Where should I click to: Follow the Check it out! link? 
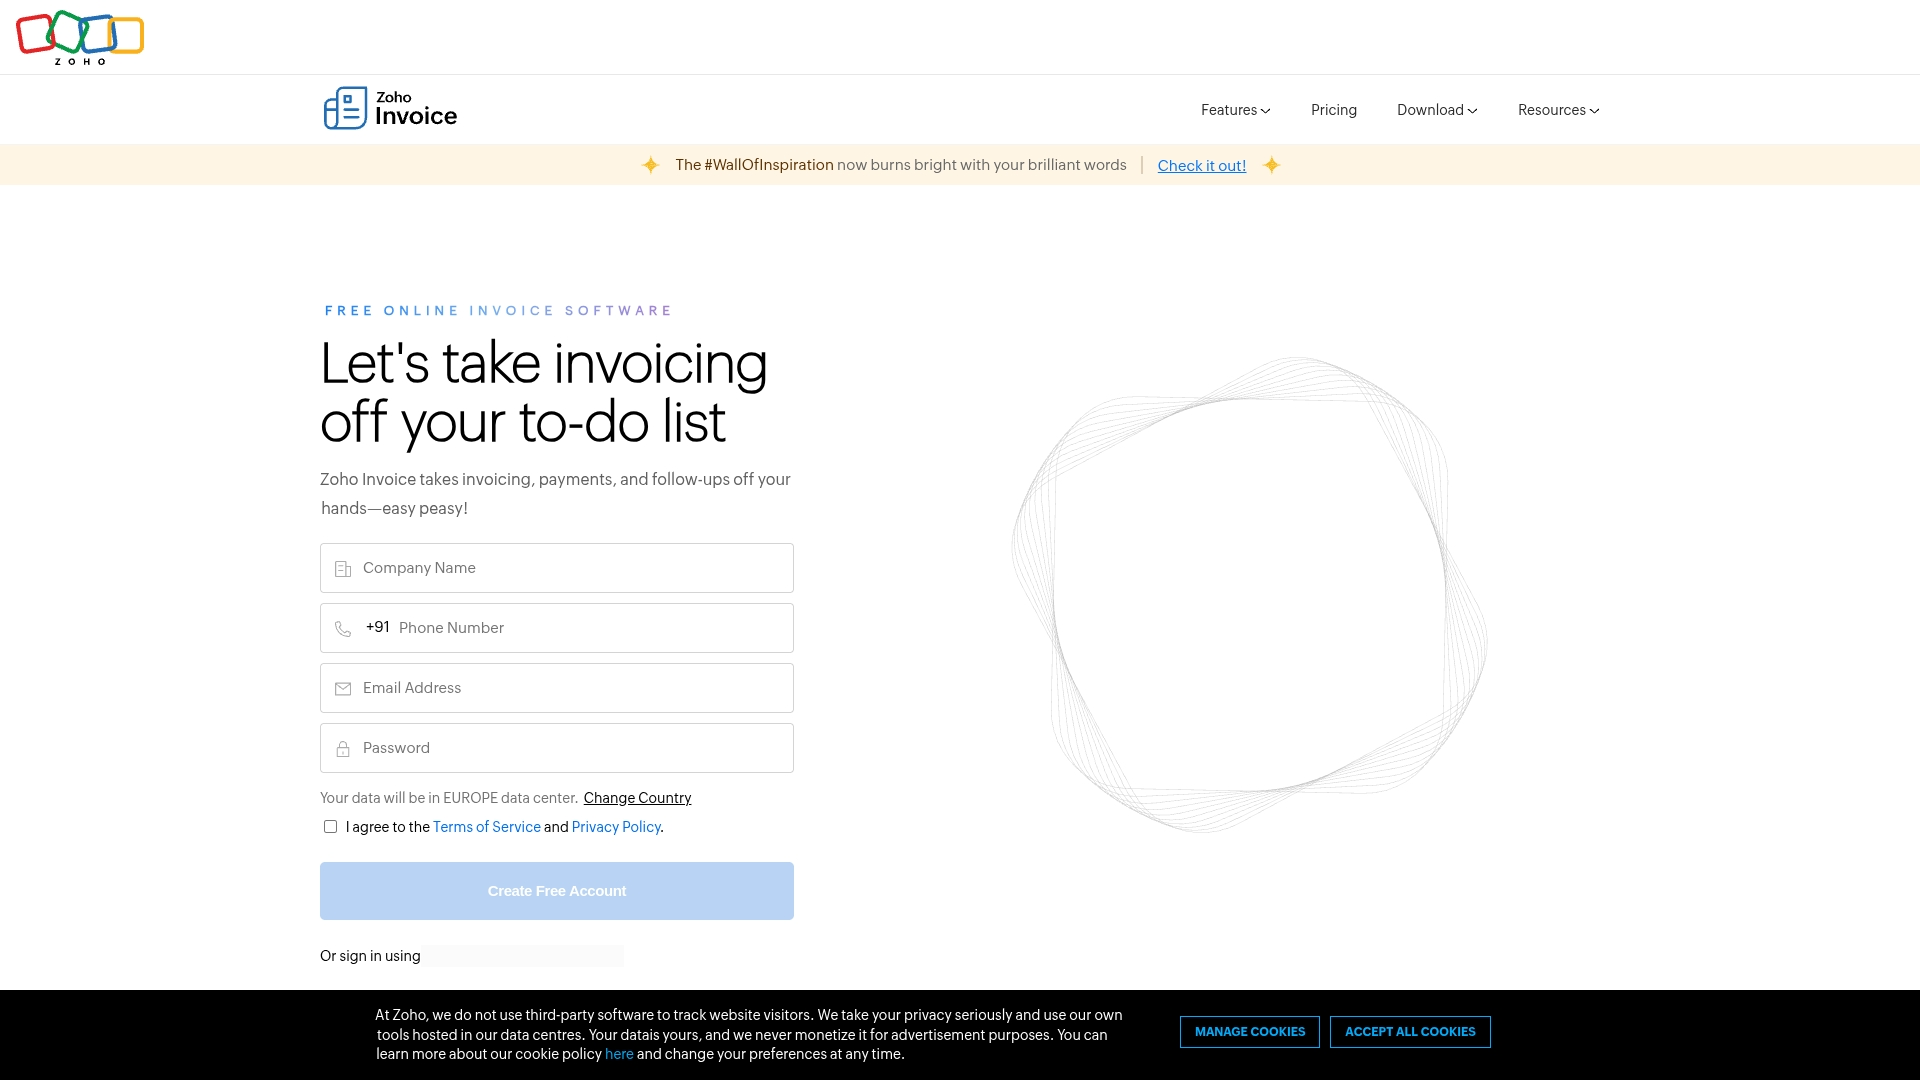[x=1202, y=166]
